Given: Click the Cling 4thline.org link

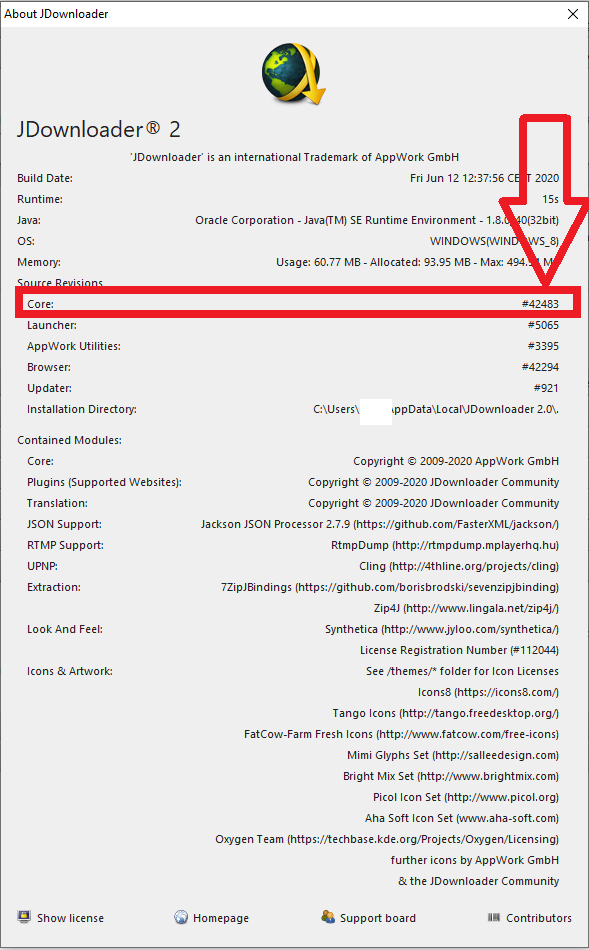Looking at the screenshot, I should [x=459, y=566].
